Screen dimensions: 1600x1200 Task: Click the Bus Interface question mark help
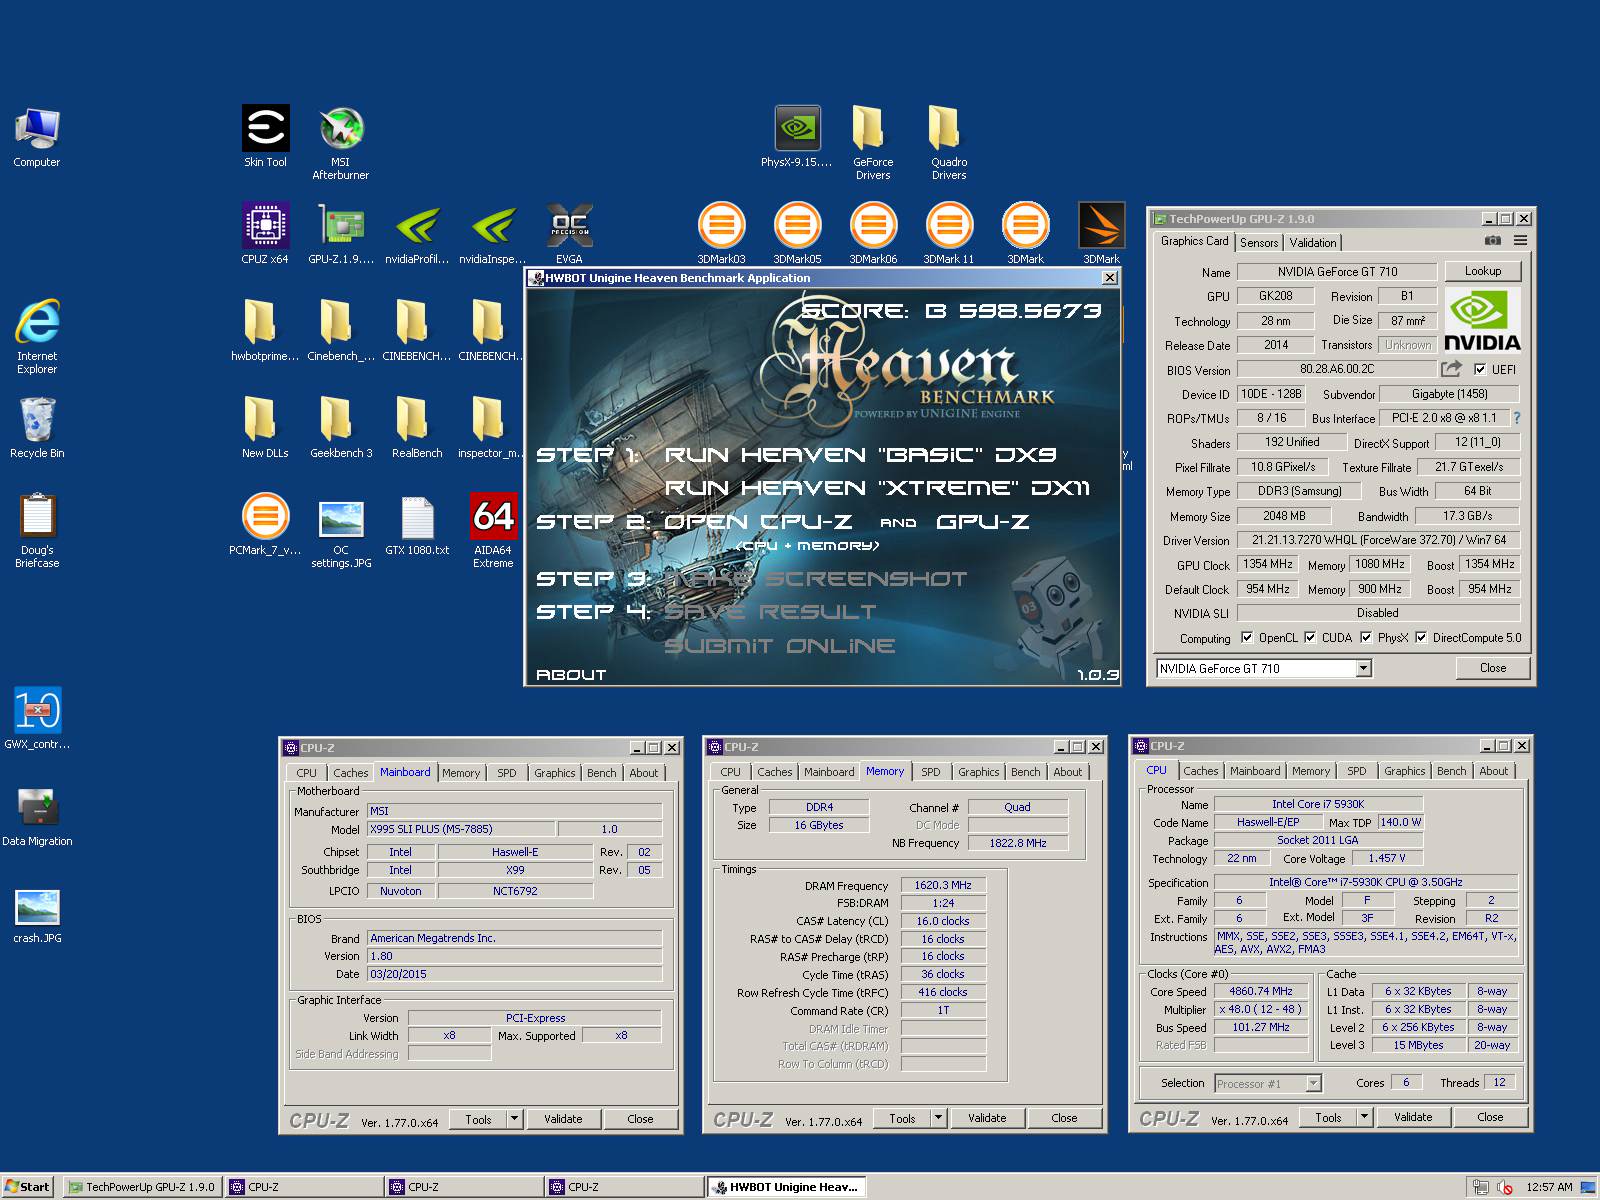[1517, 418]
